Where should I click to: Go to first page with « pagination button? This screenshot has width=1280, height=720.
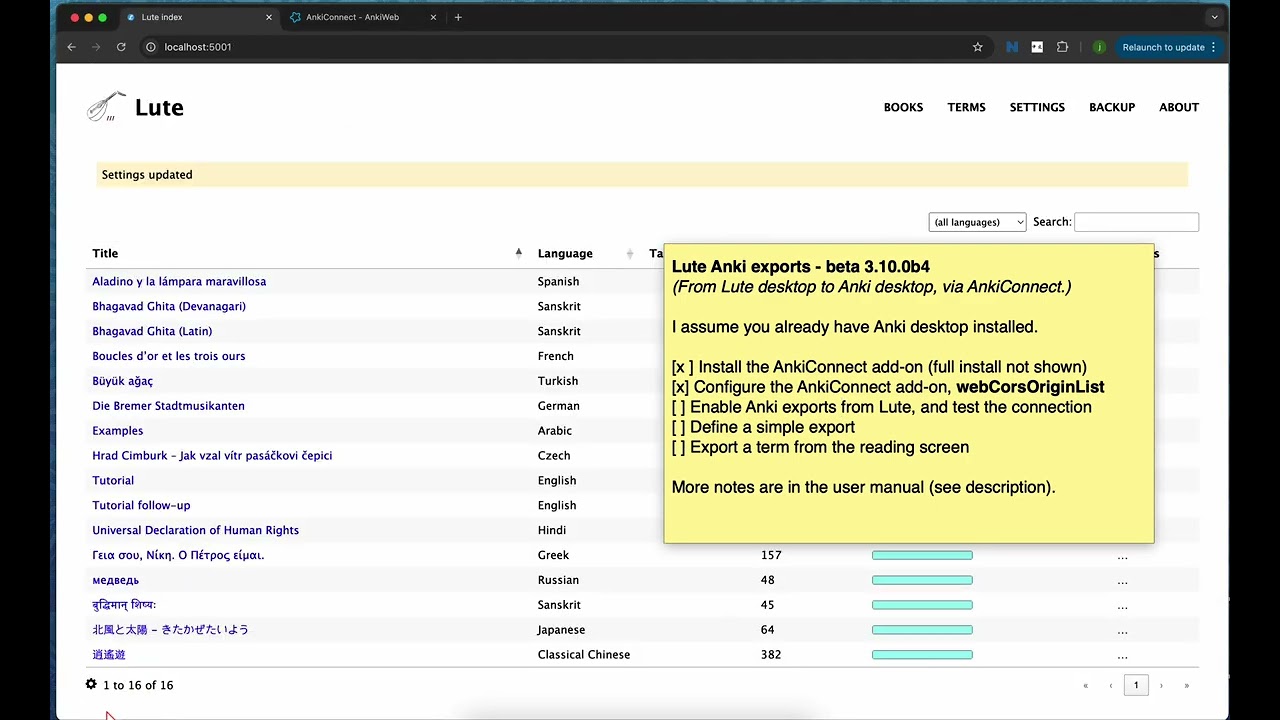coord(1086,686)
